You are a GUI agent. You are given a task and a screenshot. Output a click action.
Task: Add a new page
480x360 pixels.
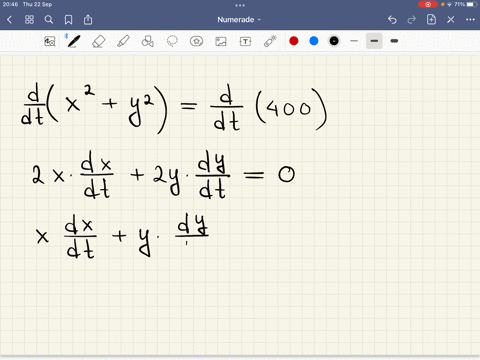(431, 19)
